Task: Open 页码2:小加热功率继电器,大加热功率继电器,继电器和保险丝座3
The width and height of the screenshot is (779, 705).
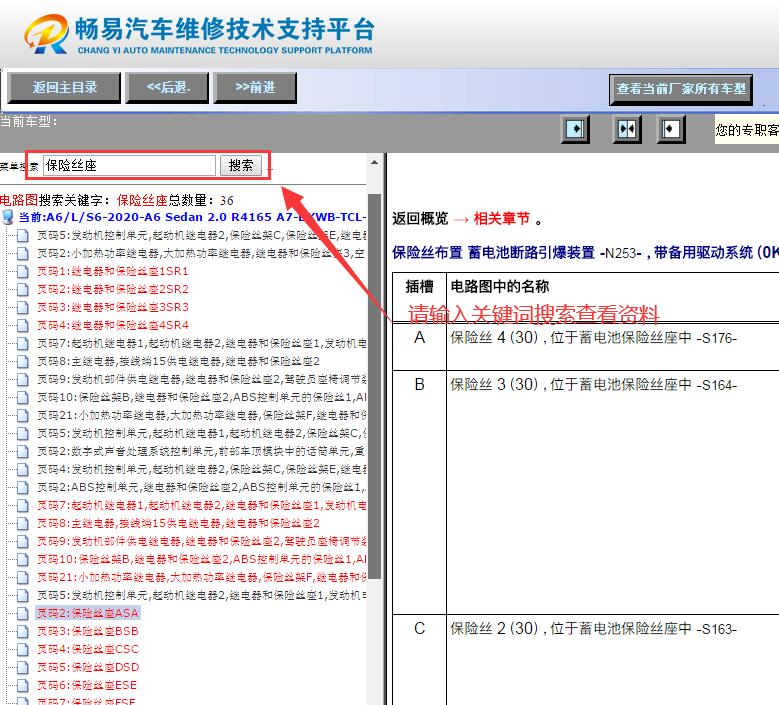Action: coord(201,253)
